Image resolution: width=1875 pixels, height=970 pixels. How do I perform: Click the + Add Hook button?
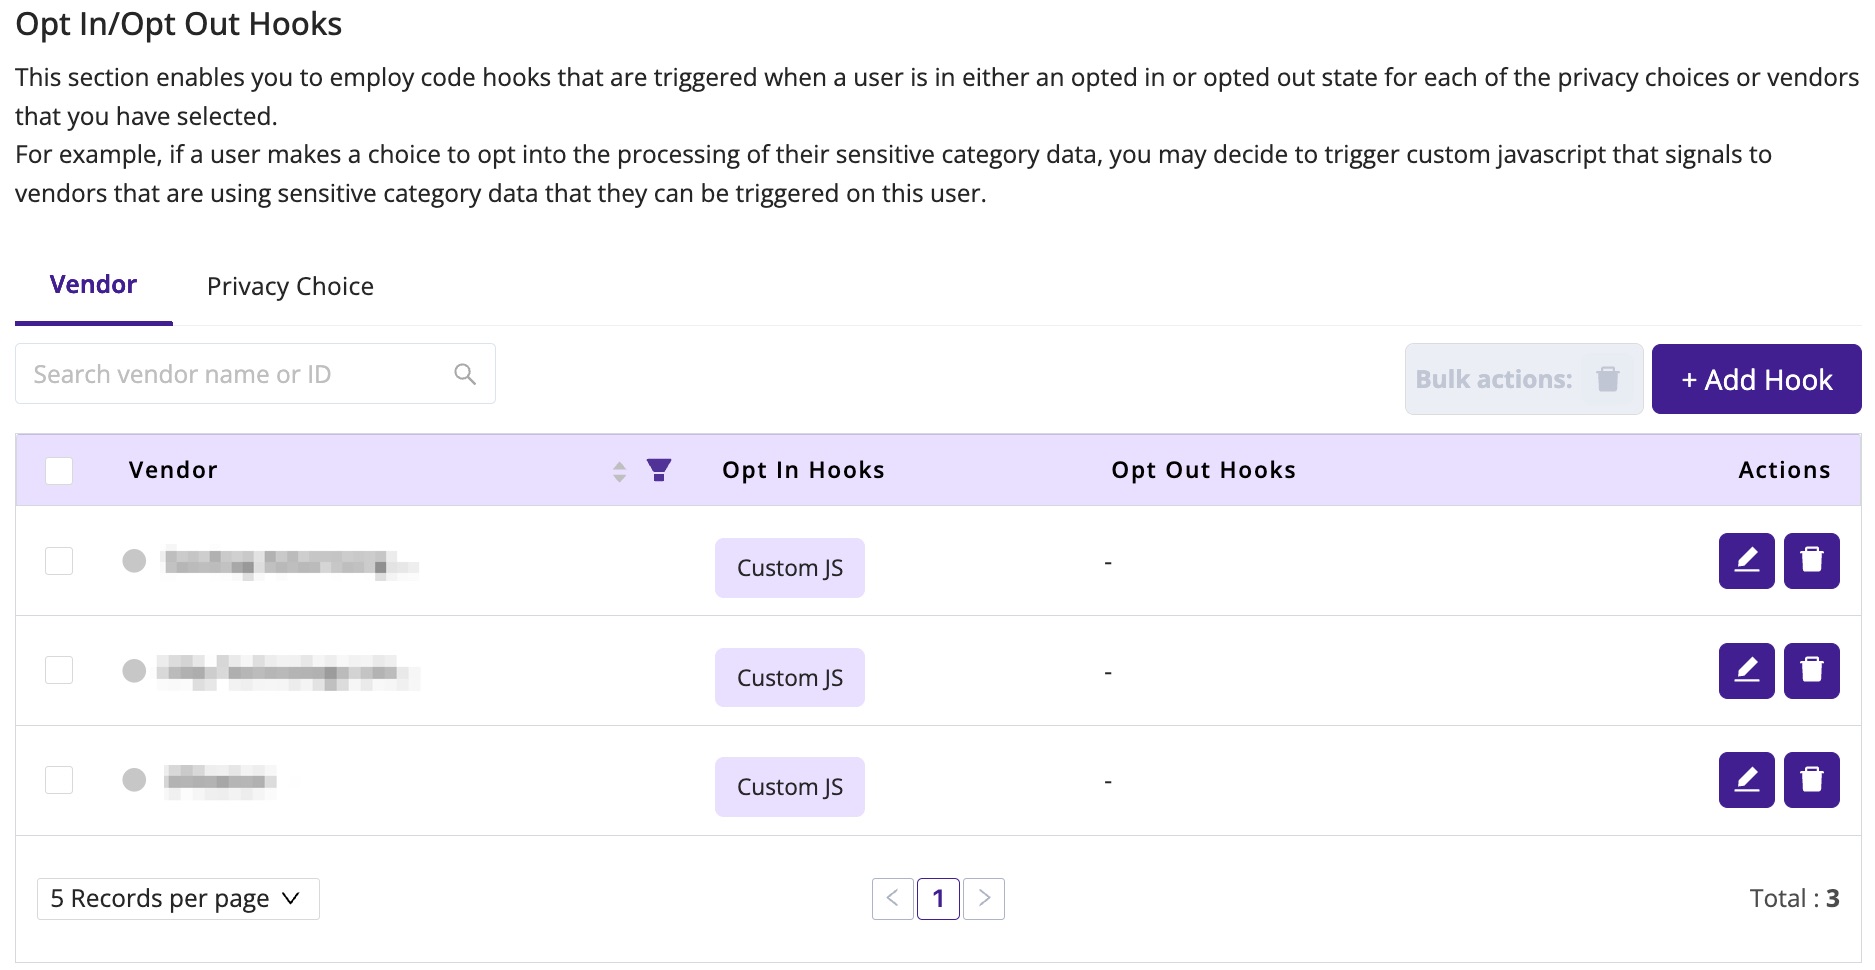pyautogui.click(x=1756, y=379)
